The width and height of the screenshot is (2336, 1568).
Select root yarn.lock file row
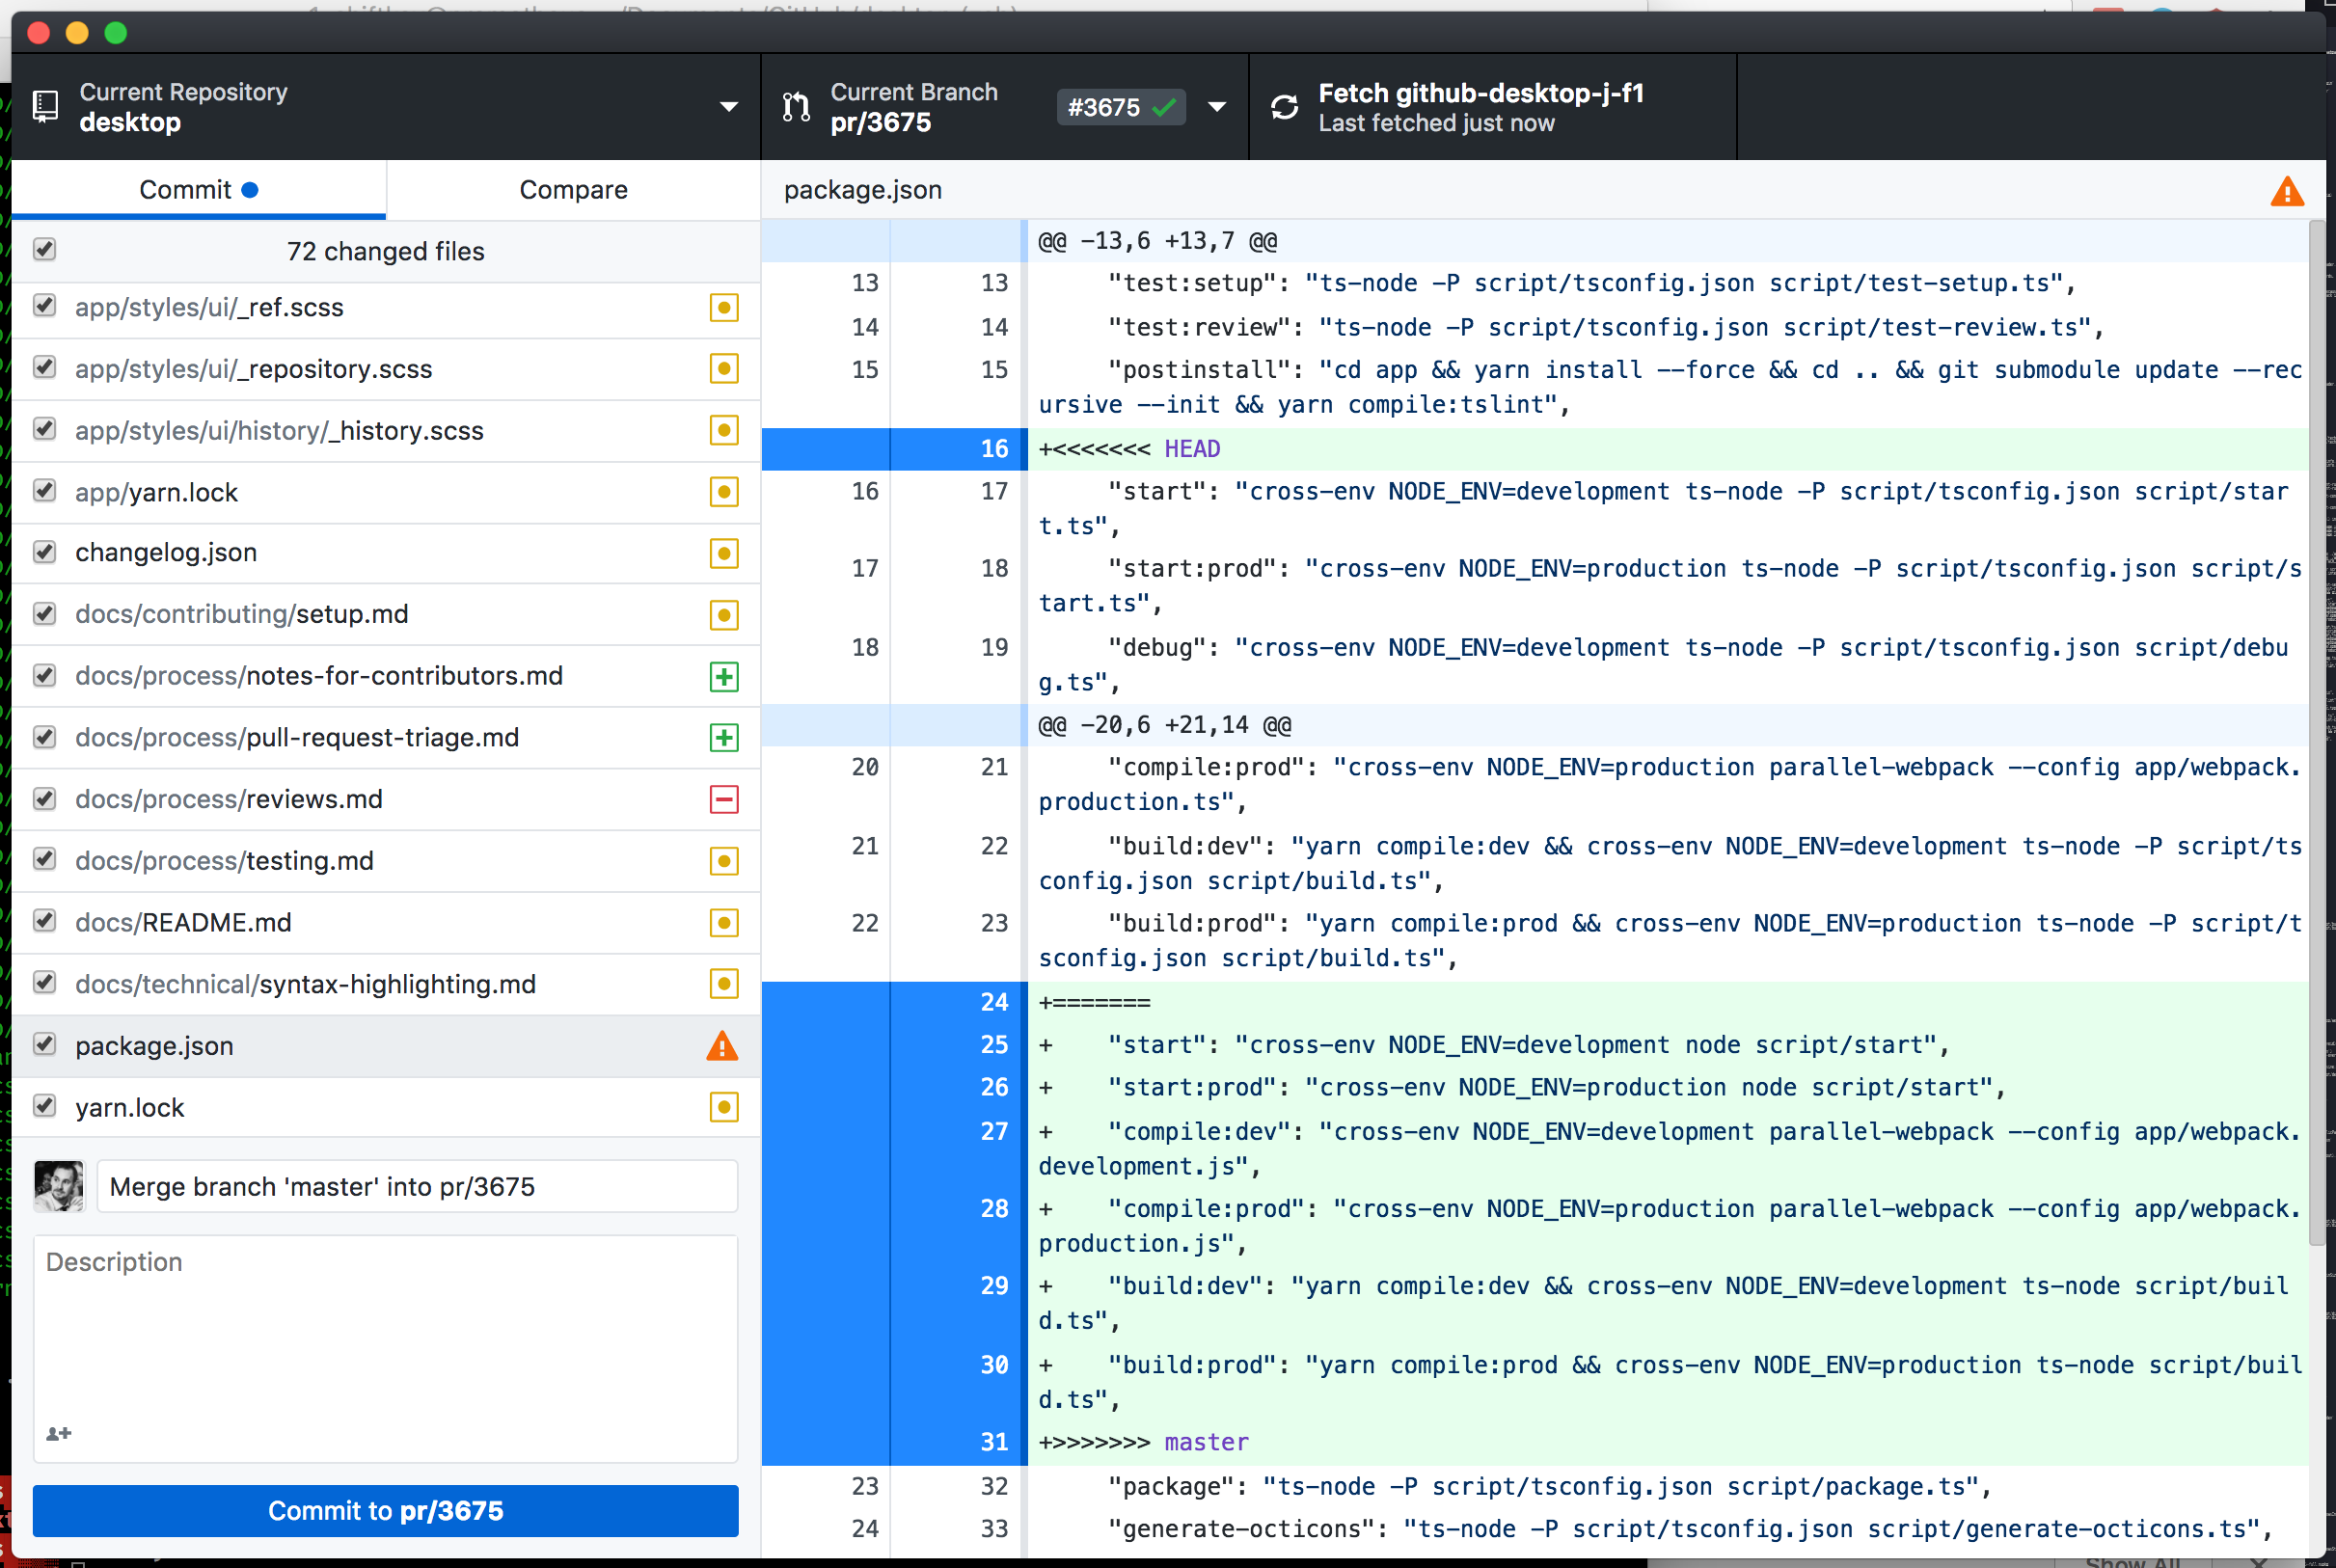[x=386, y=1107]
